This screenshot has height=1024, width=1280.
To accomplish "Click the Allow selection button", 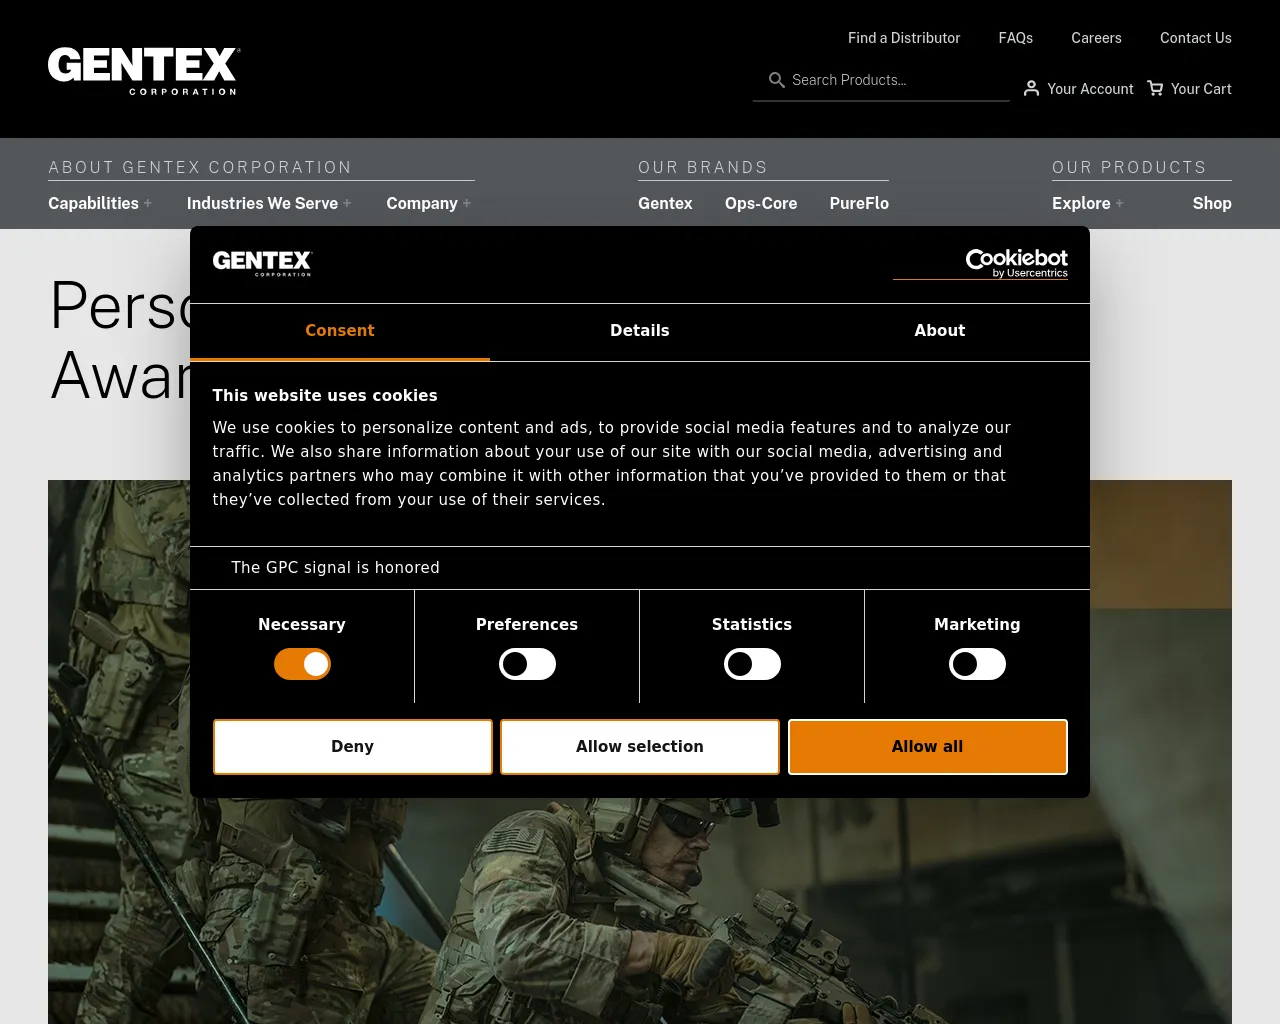I will [640, 747].
